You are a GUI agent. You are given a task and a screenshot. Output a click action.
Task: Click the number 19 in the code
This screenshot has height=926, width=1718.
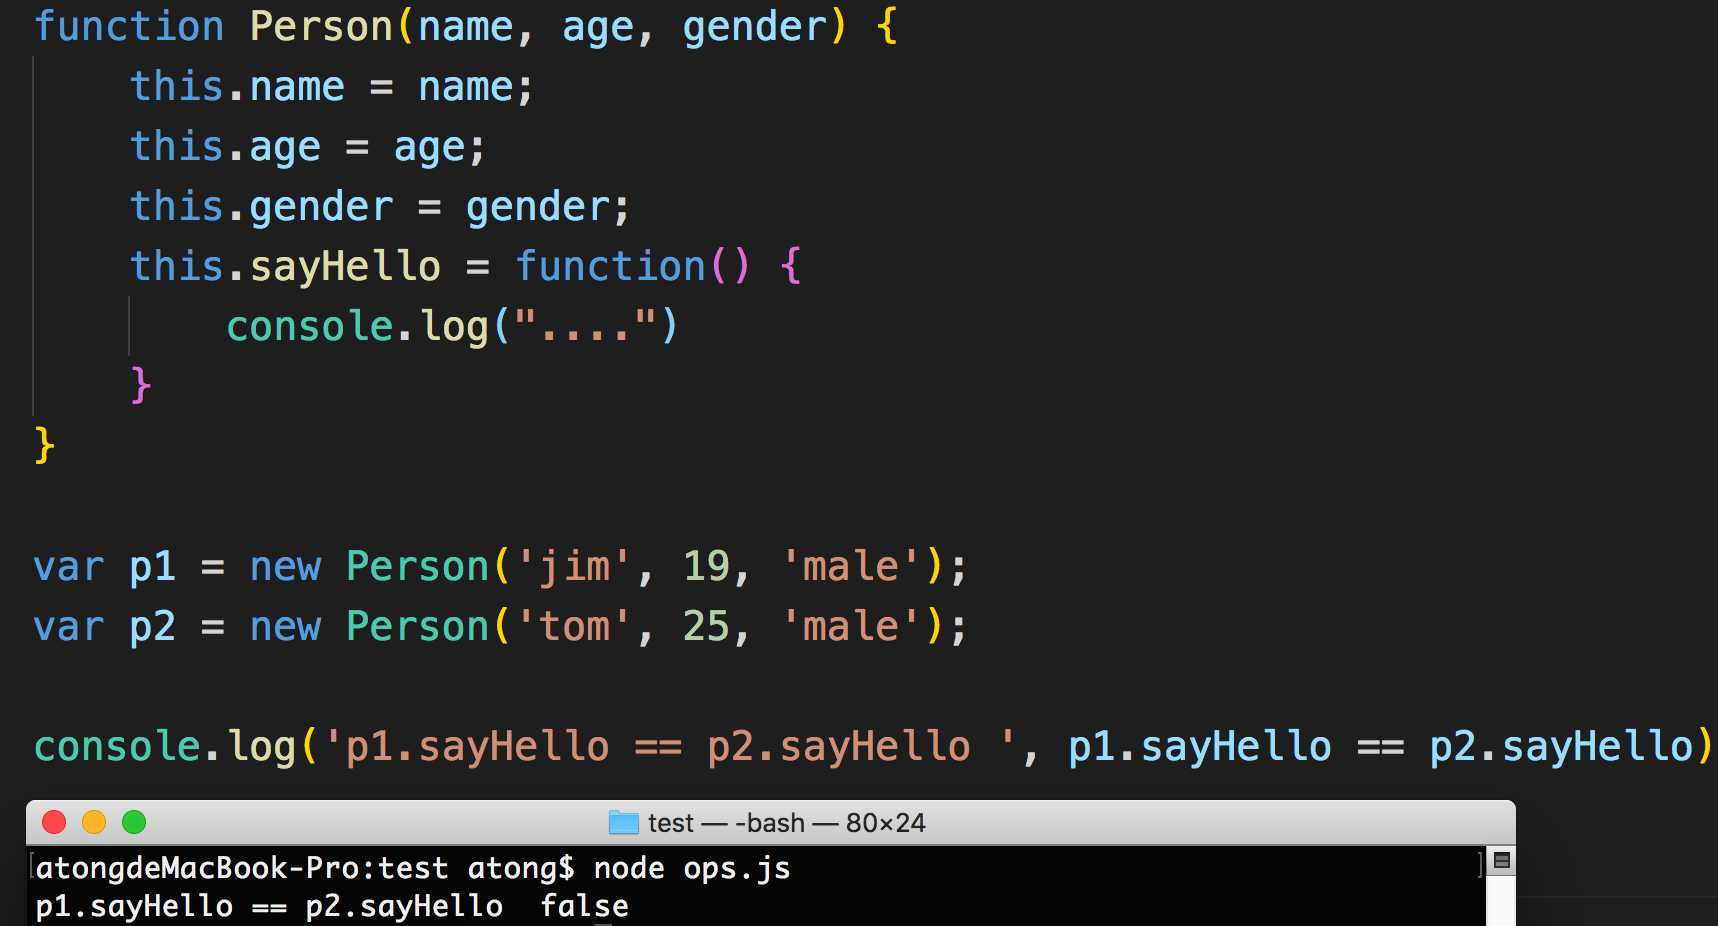click(707, 567)
